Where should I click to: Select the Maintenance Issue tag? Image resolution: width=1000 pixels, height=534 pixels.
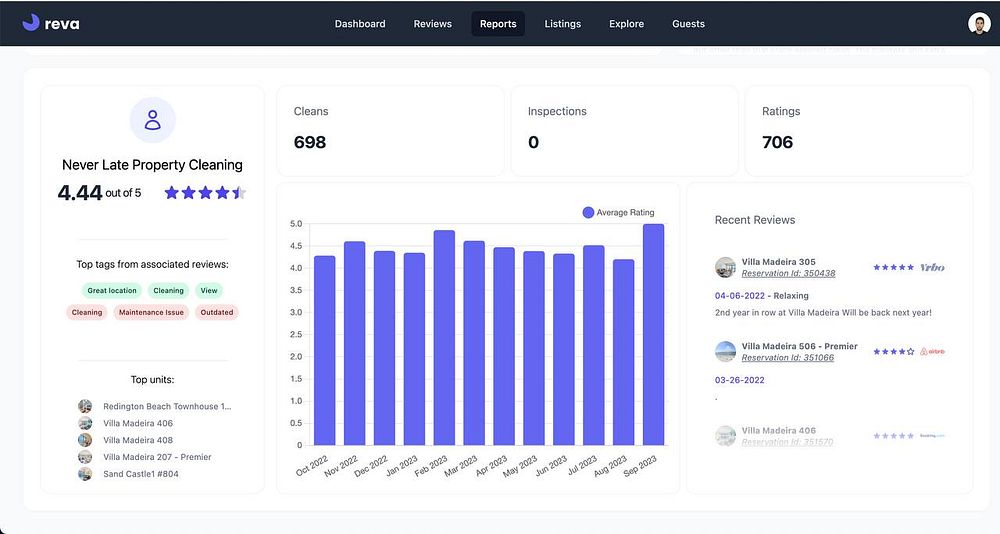pyautogui.click(x=151, y=312)
